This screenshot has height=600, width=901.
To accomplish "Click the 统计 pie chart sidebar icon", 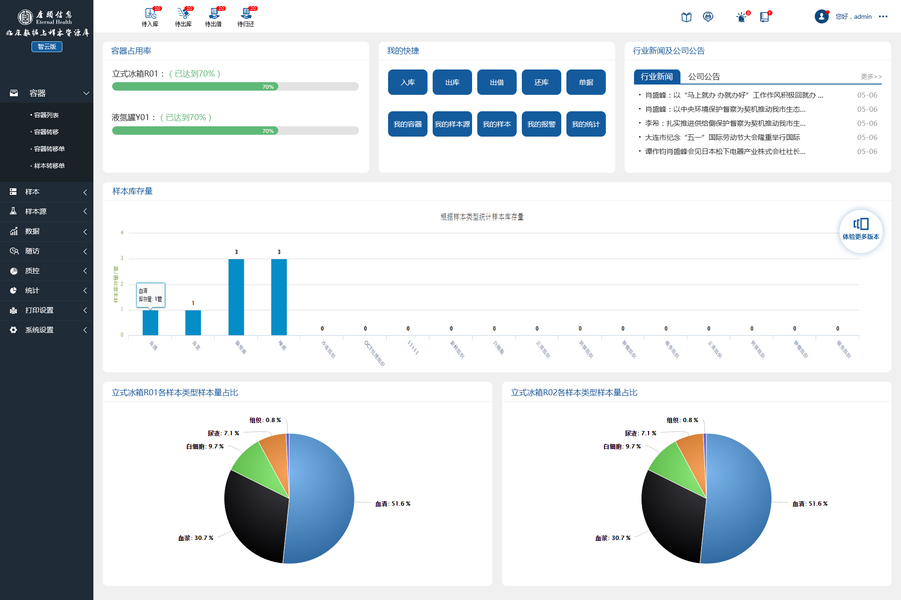I will [x=14, y=290].
